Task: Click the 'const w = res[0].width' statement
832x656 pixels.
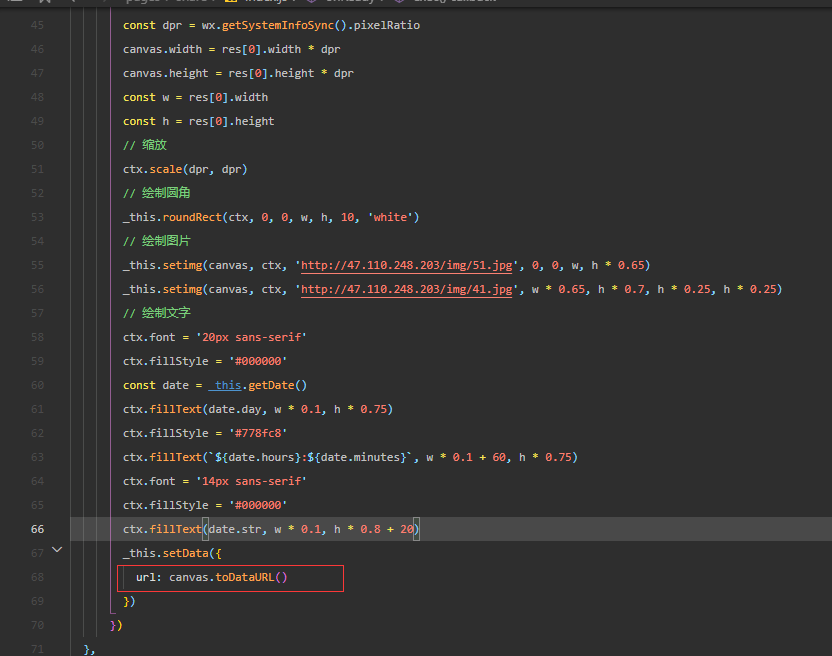Action: [x=195, y=97]
